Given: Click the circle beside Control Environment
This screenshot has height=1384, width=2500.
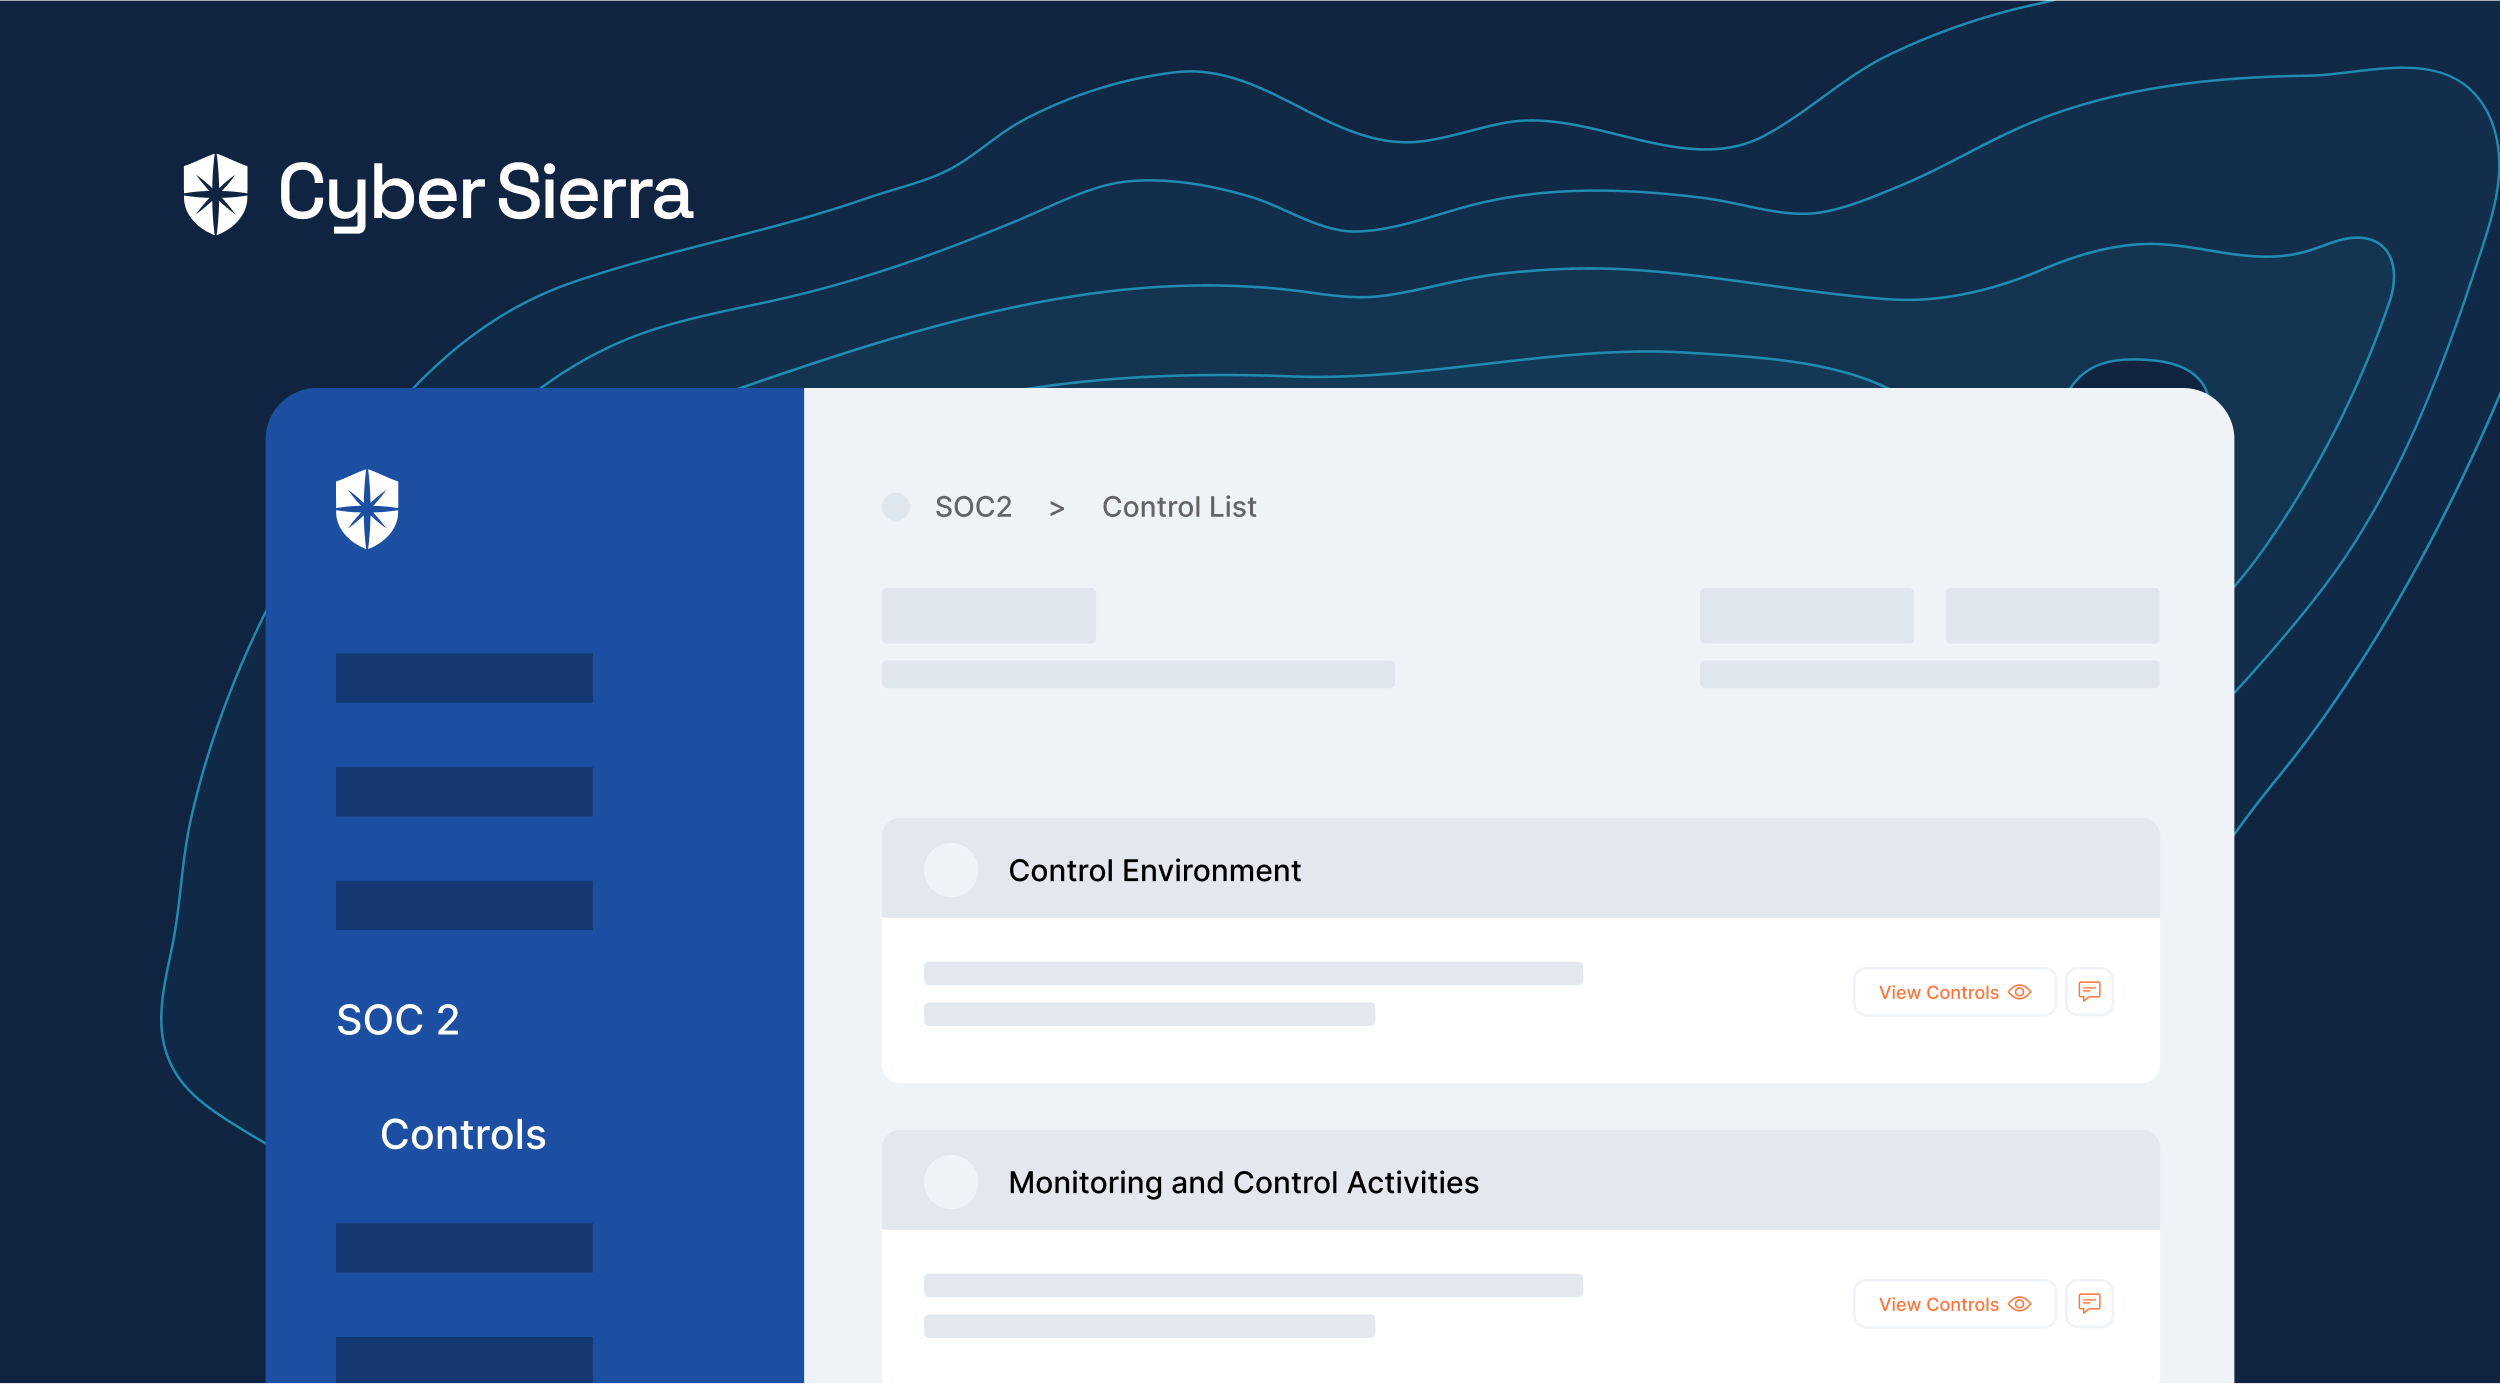Looking at the screenshot, I should [x=951, y=870].
